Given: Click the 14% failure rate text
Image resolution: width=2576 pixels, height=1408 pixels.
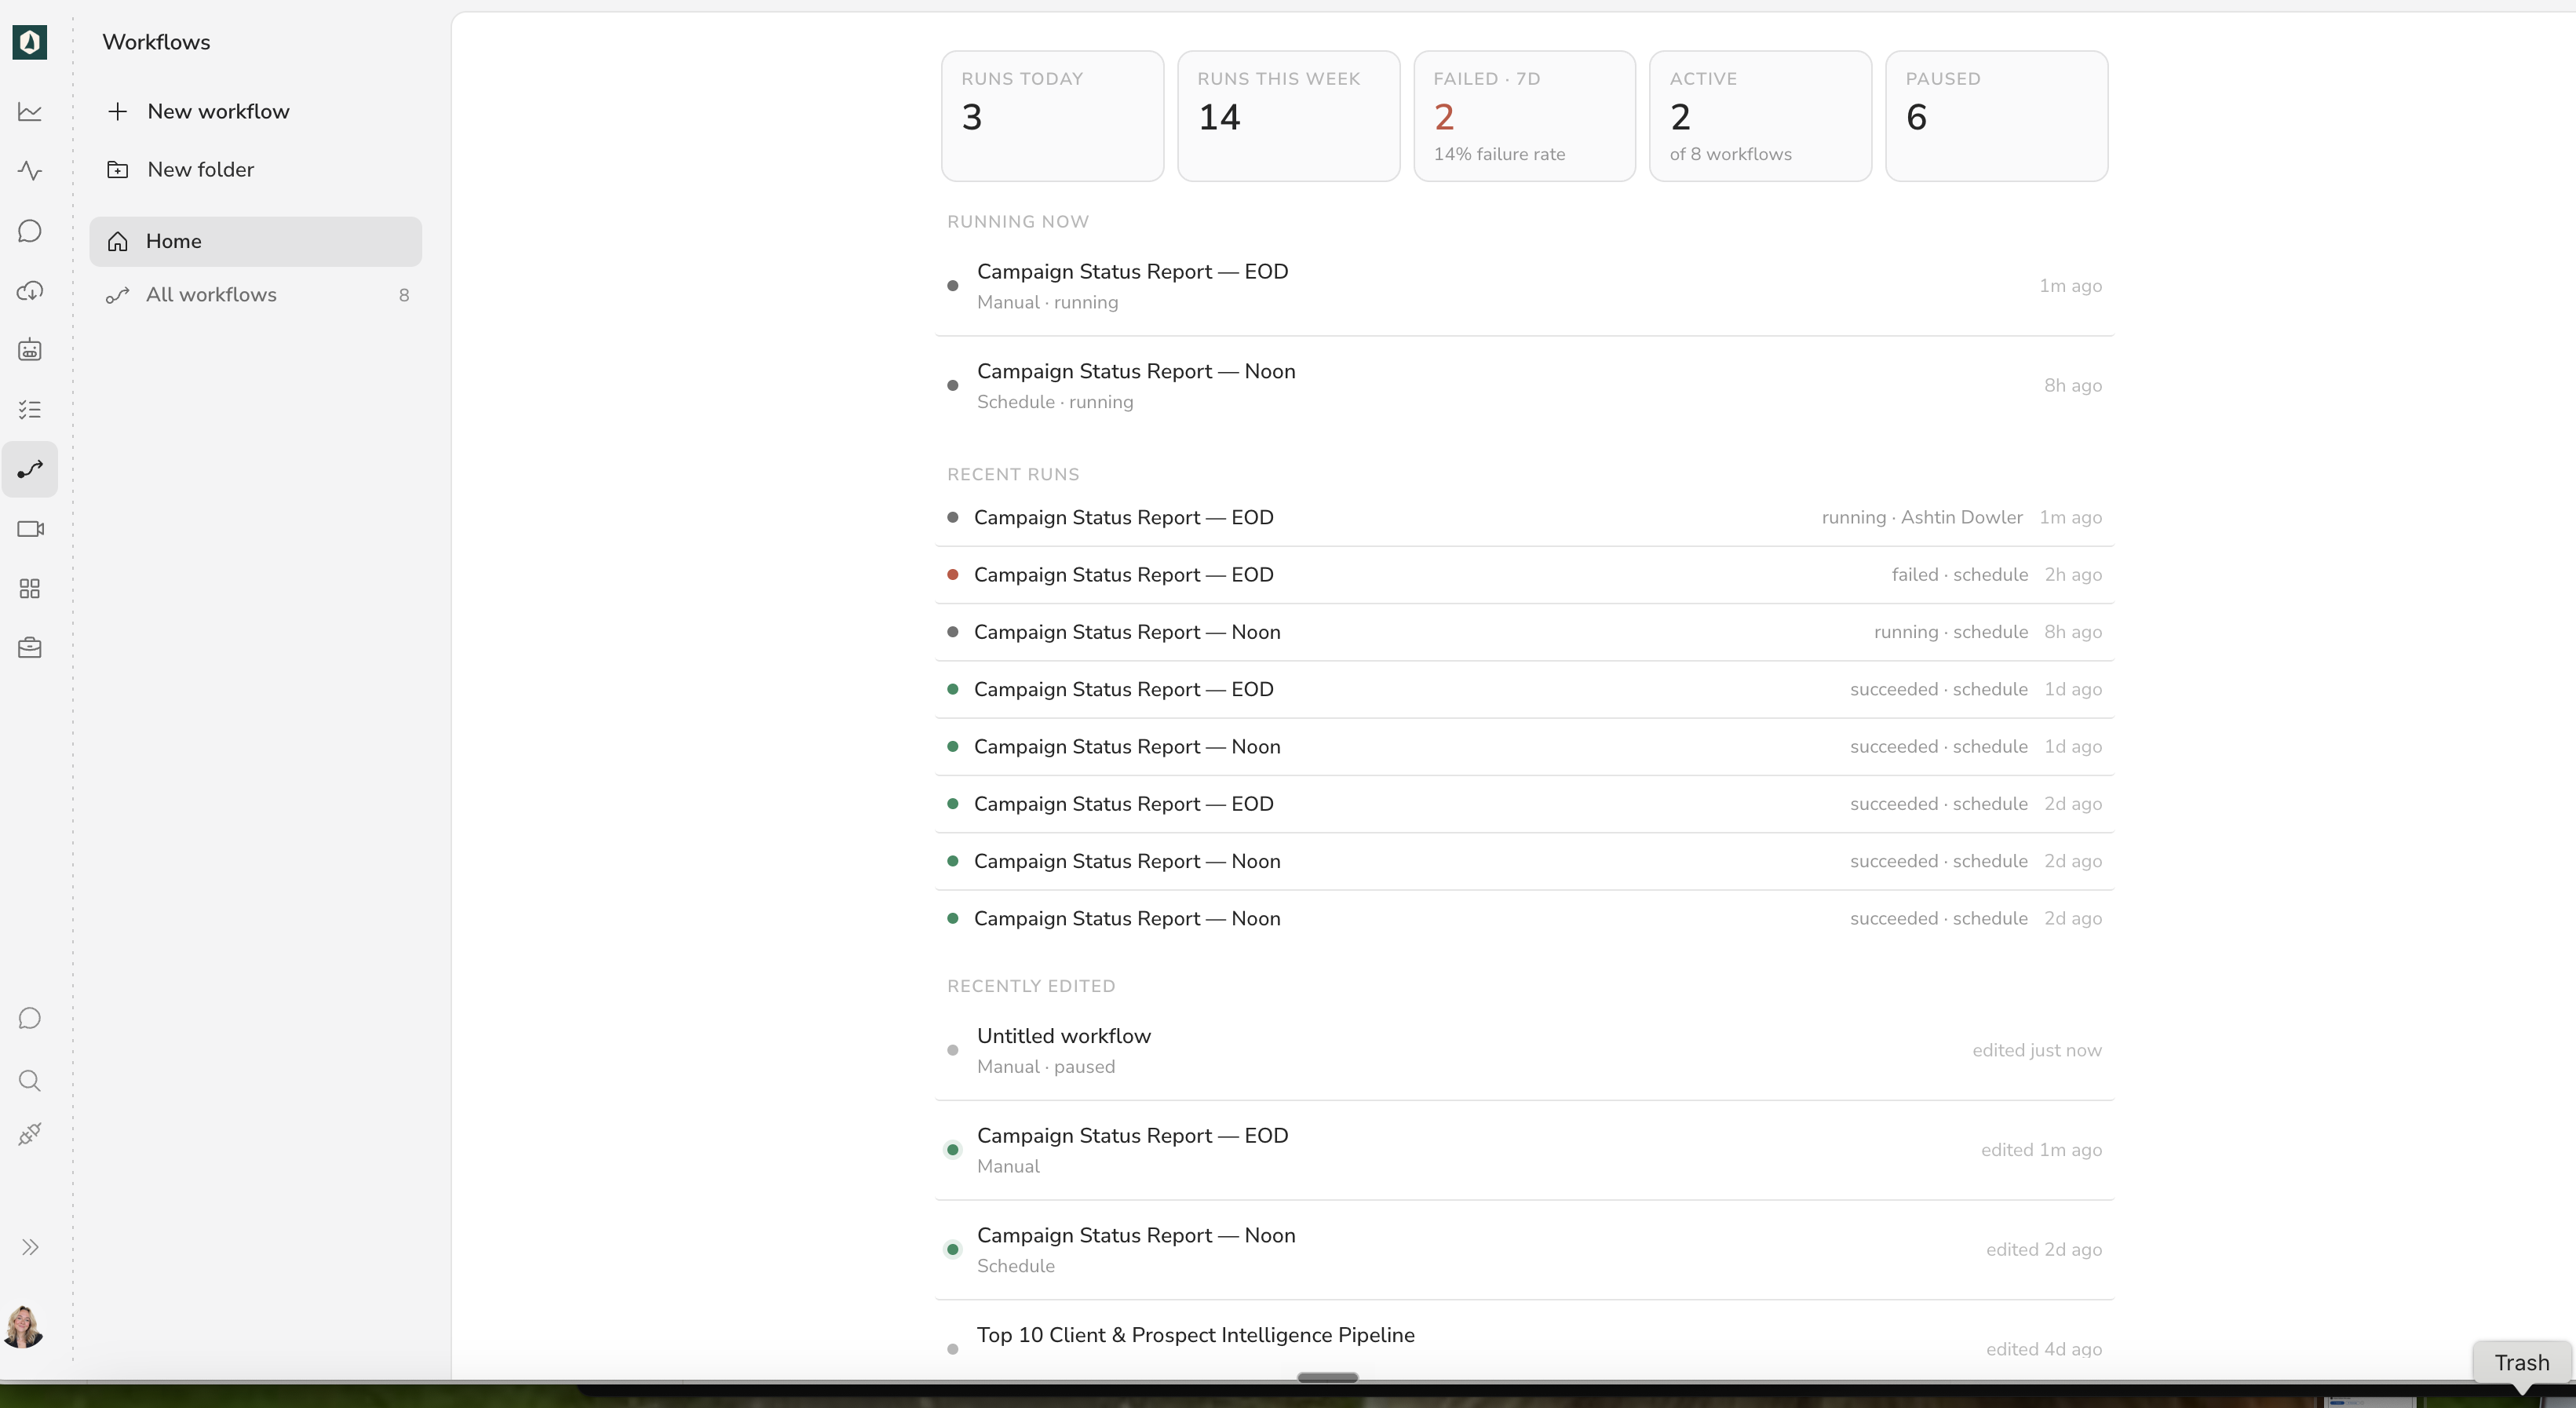Looking at the screenshot, I should coord(1499,154).
